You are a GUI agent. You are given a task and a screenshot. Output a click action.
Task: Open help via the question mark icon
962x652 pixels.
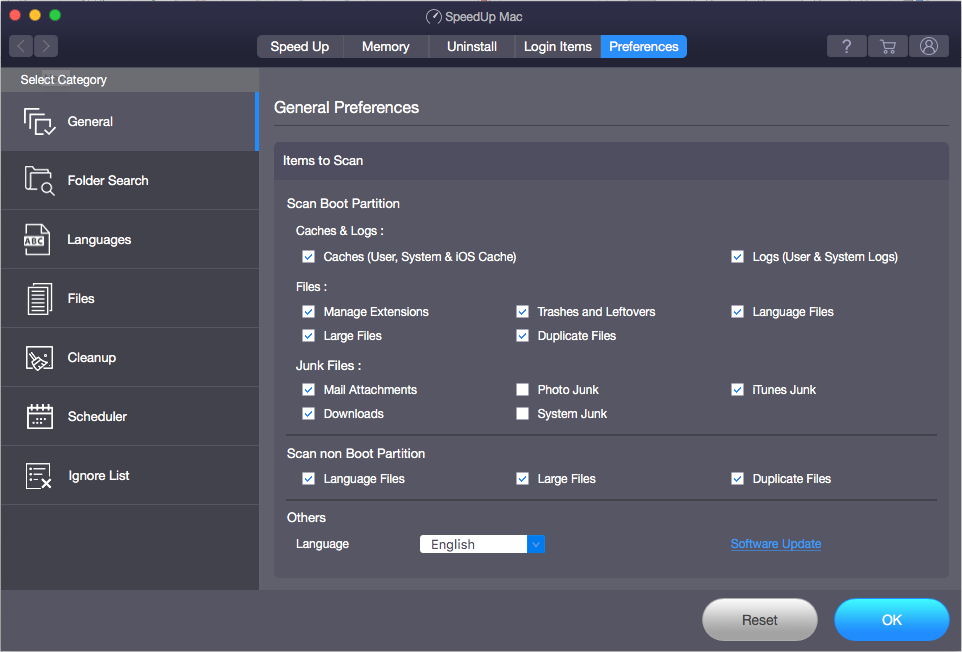pos(847,46)
